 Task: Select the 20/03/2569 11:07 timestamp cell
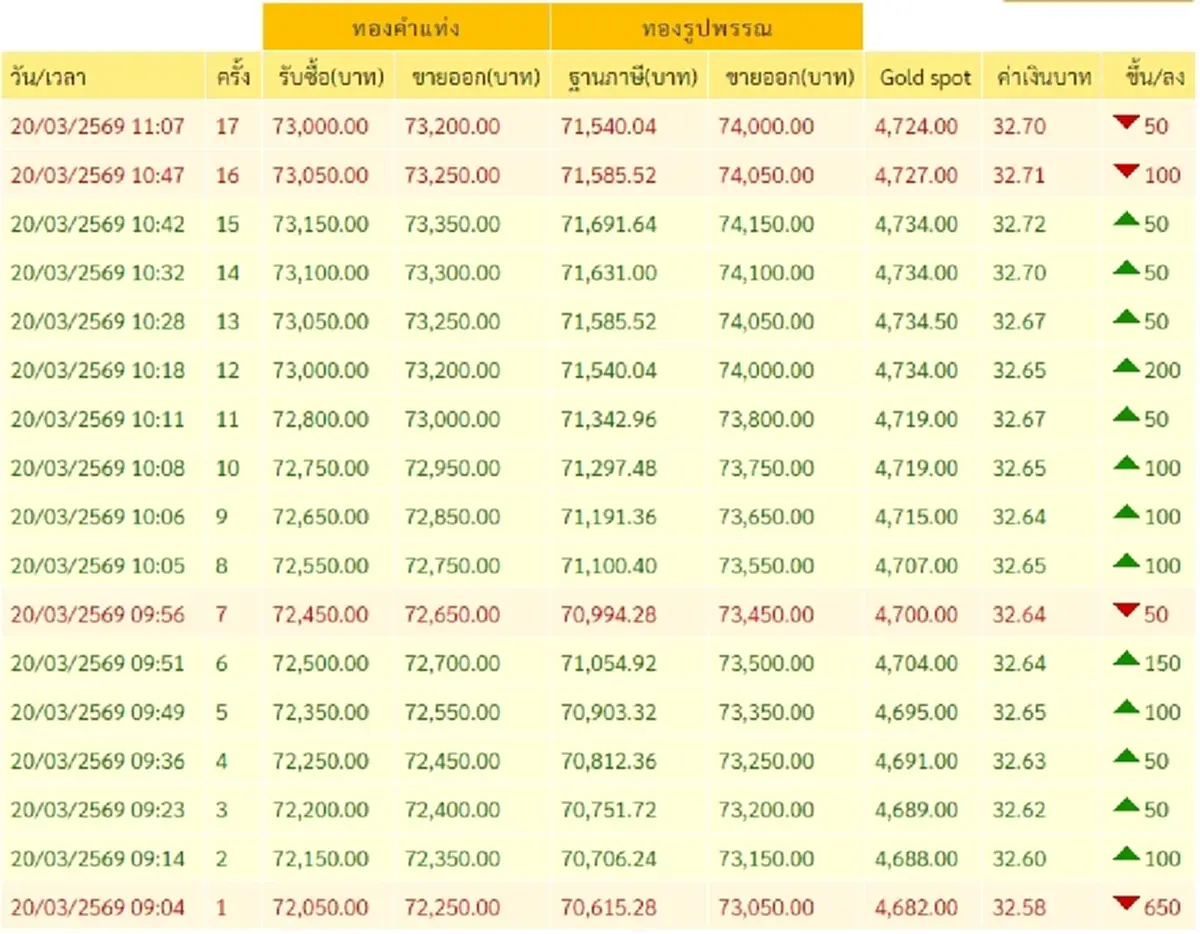[96, 126]
